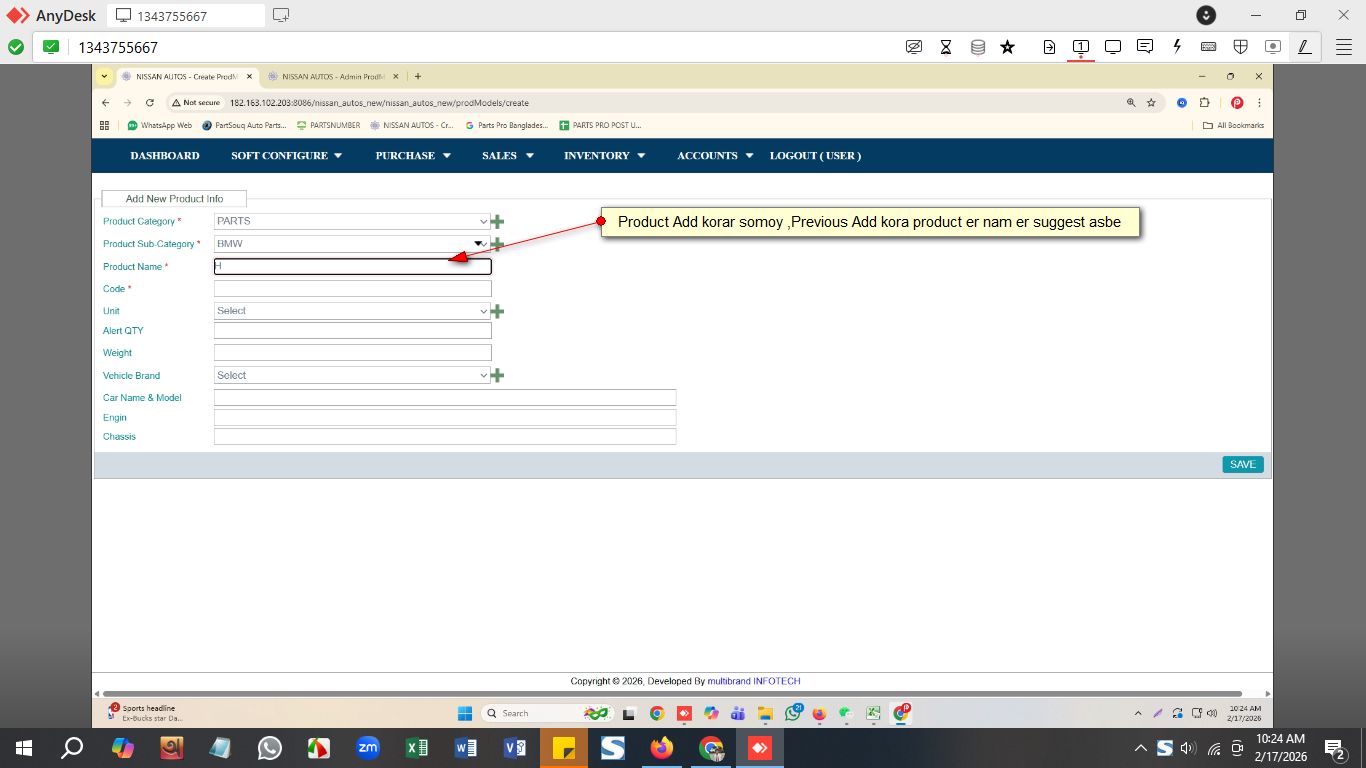Click the remote Chrome address bar URL
Viewport: 1366px width, 768px height.
[x=379, y=103]
